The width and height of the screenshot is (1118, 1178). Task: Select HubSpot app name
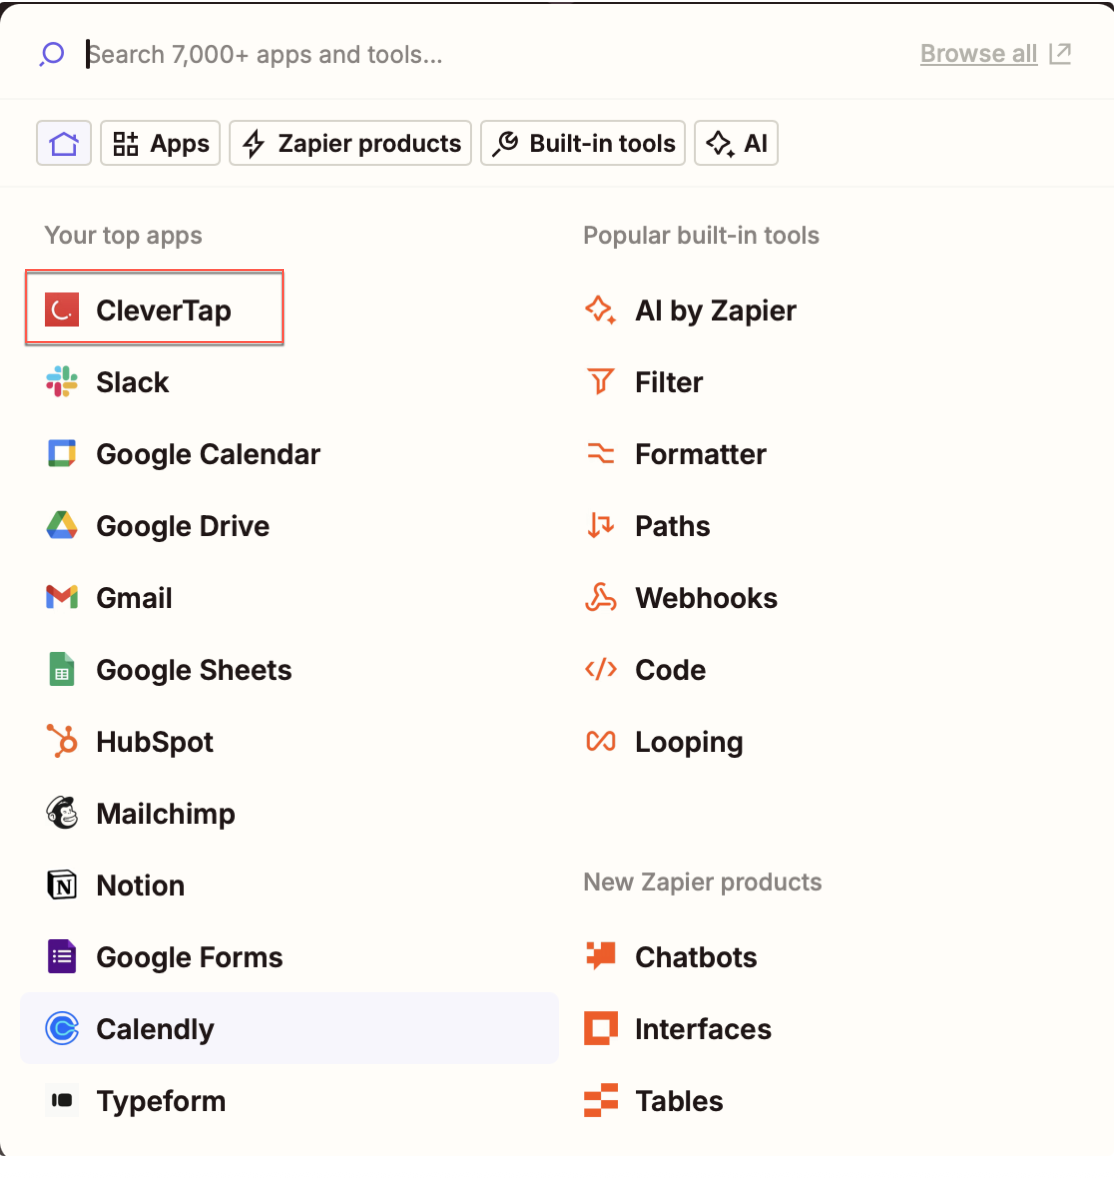tap(155, 742)
